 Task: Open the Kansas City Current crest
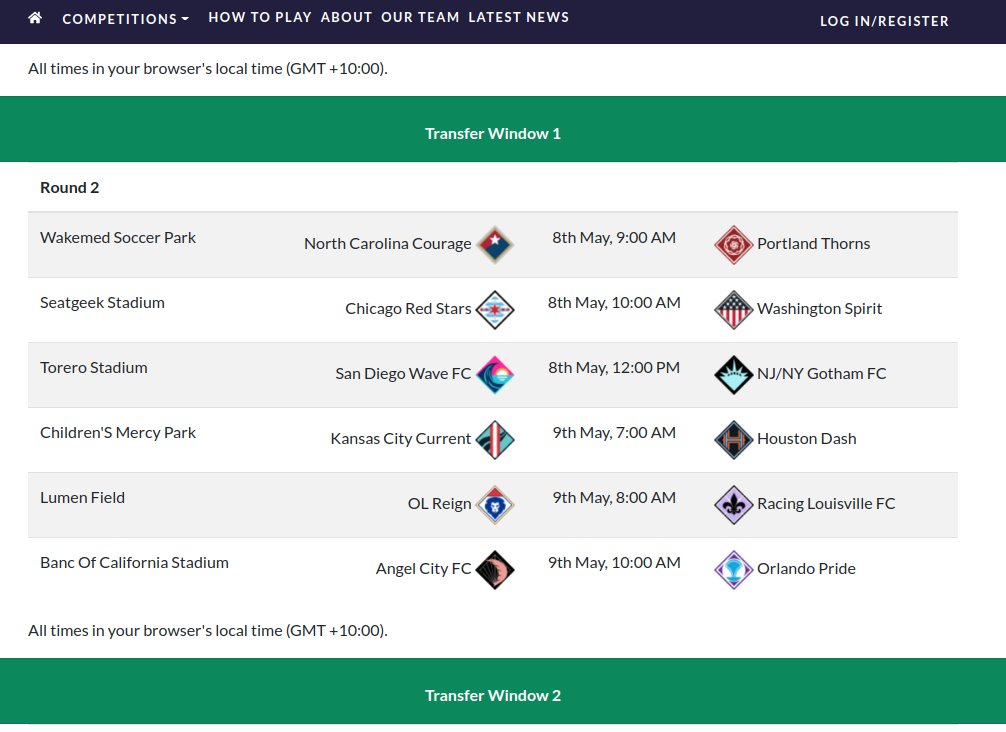pyautogui.click(x=495, y=439)
